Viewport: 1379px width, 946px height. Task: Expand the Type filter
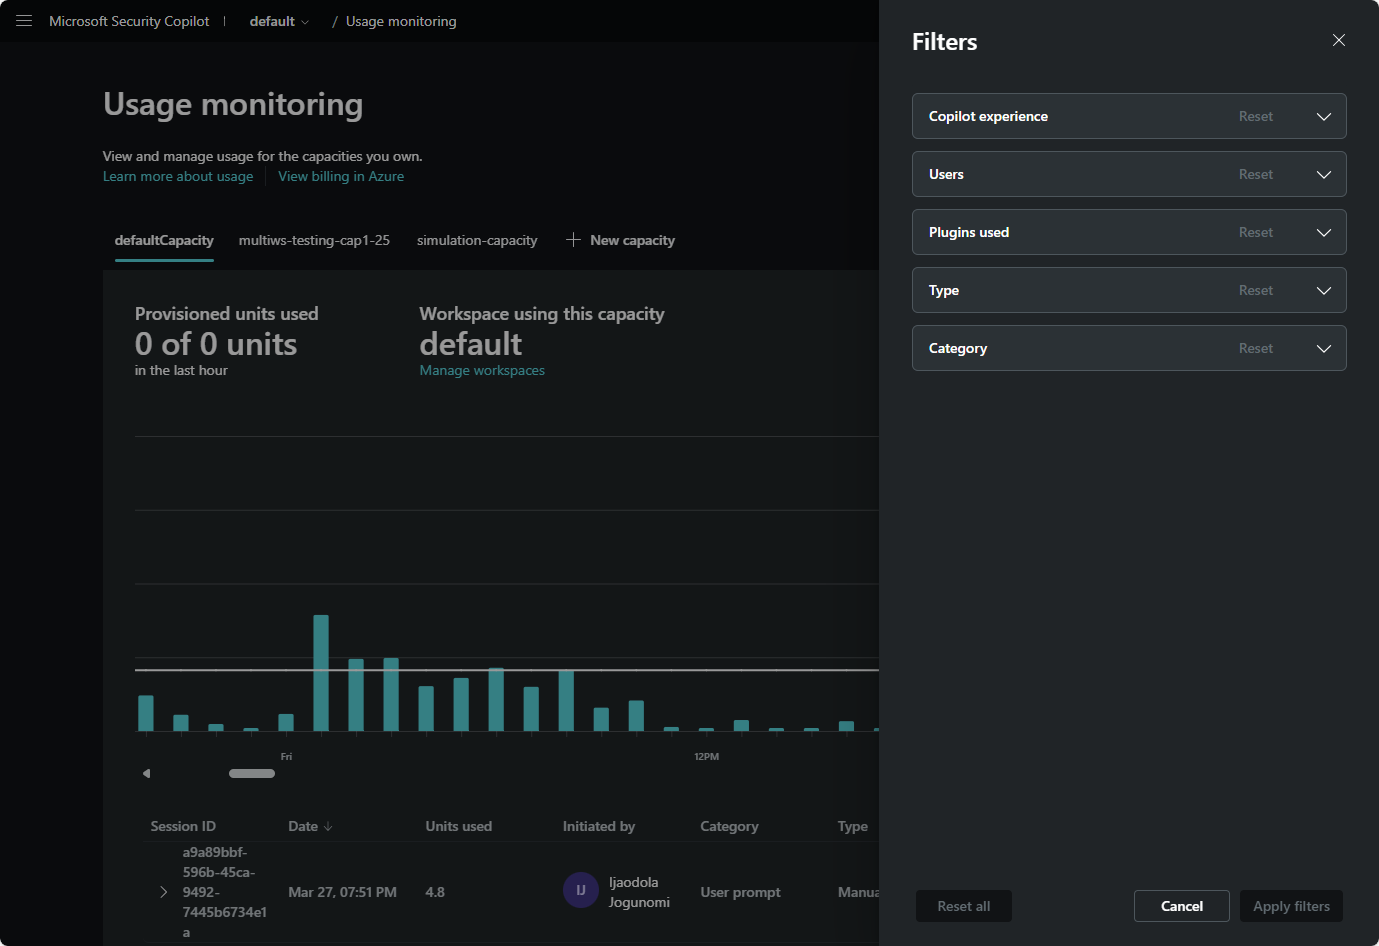(1323, 290)
